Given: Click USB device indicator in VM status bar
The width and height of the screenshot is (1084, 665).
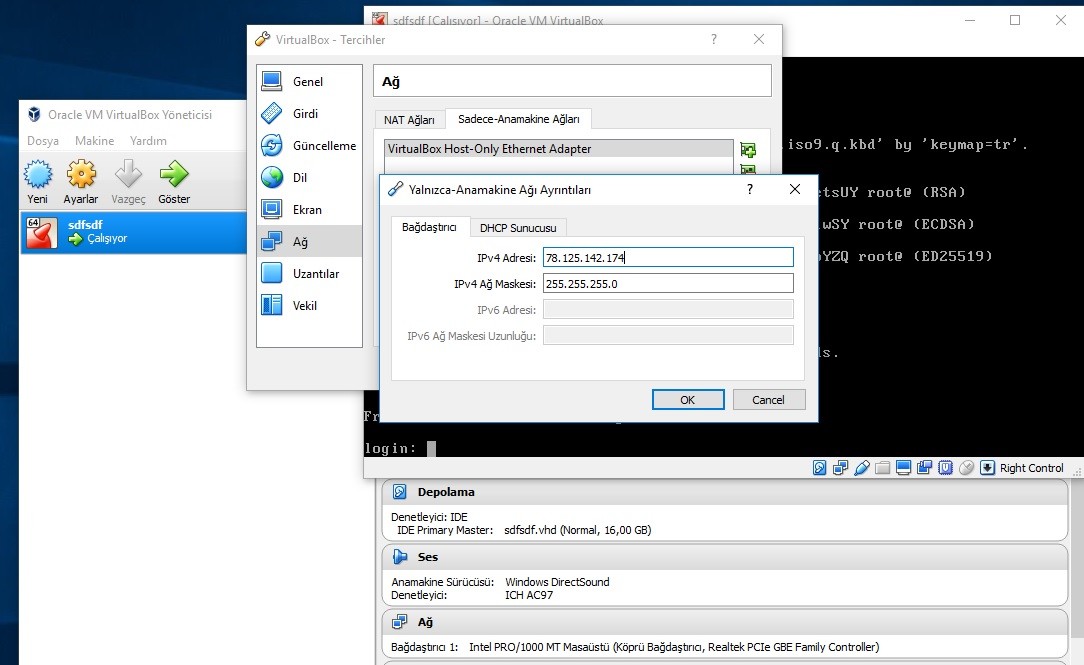Looking at the screenshot, I should (860, 468).
